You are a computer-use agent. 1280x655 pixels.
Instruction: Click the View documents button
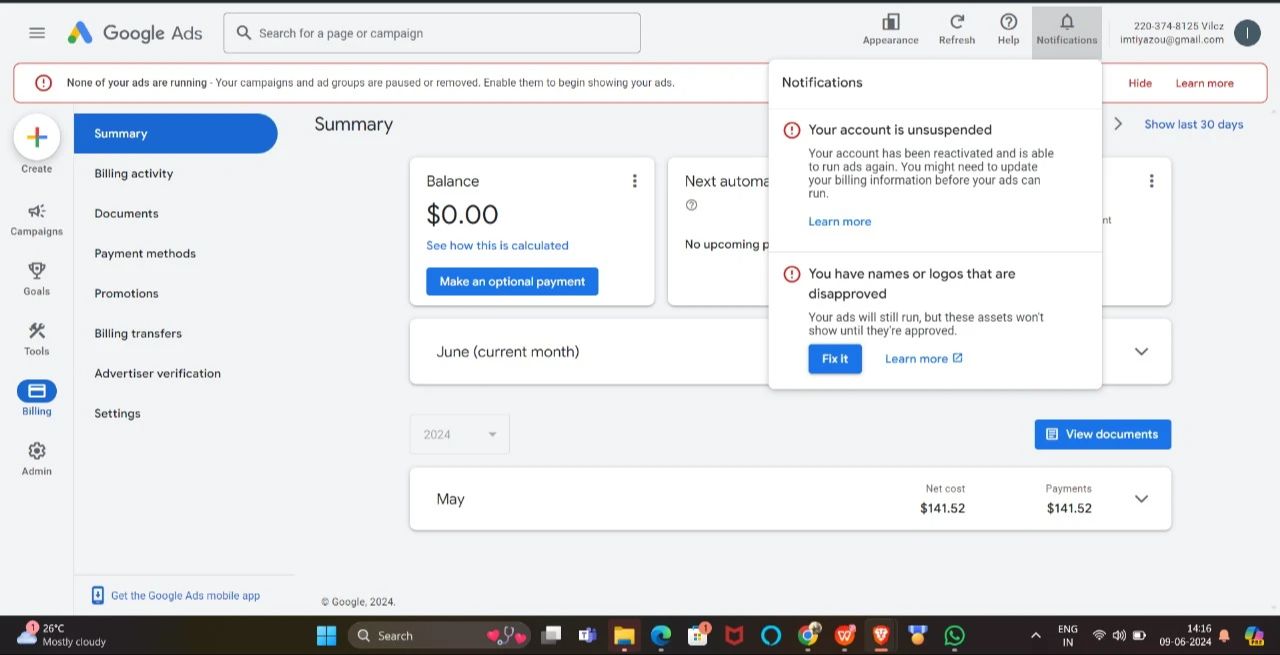coord(1102,434)
